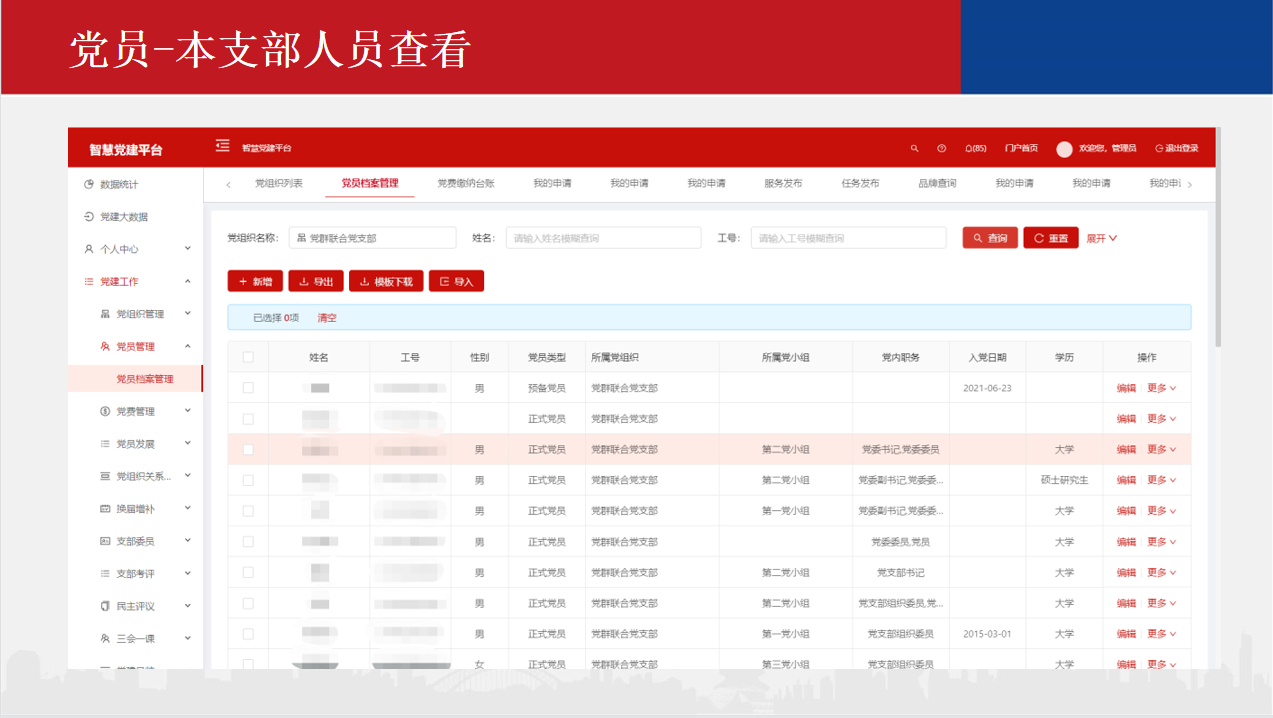Click the 退出登录 logout icon
Viewport: 1273px width, 718px height.
click(x=1159, y=148)
